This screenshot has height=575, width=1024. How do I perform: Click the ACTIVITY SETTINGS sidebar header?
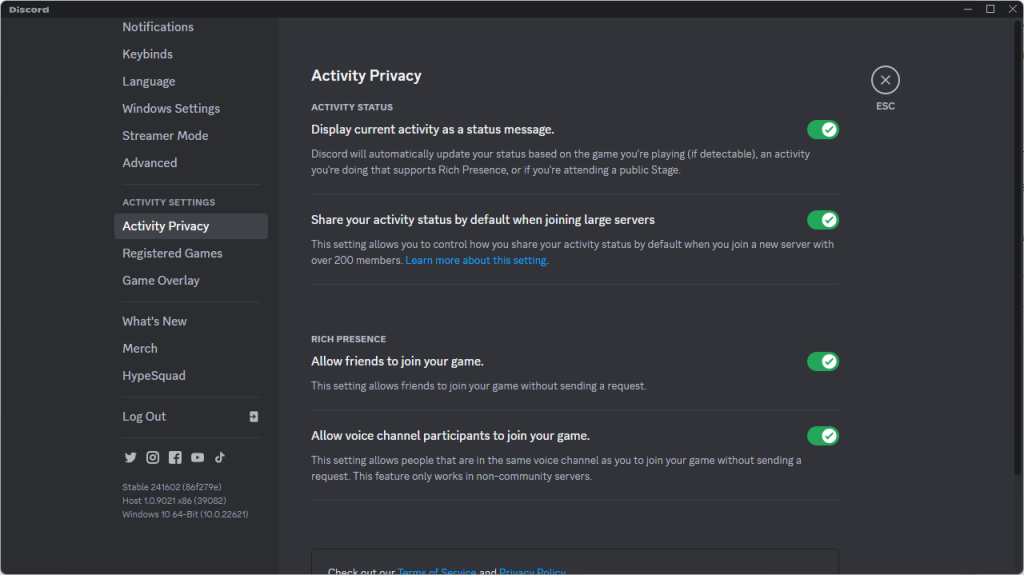point(168,203)
